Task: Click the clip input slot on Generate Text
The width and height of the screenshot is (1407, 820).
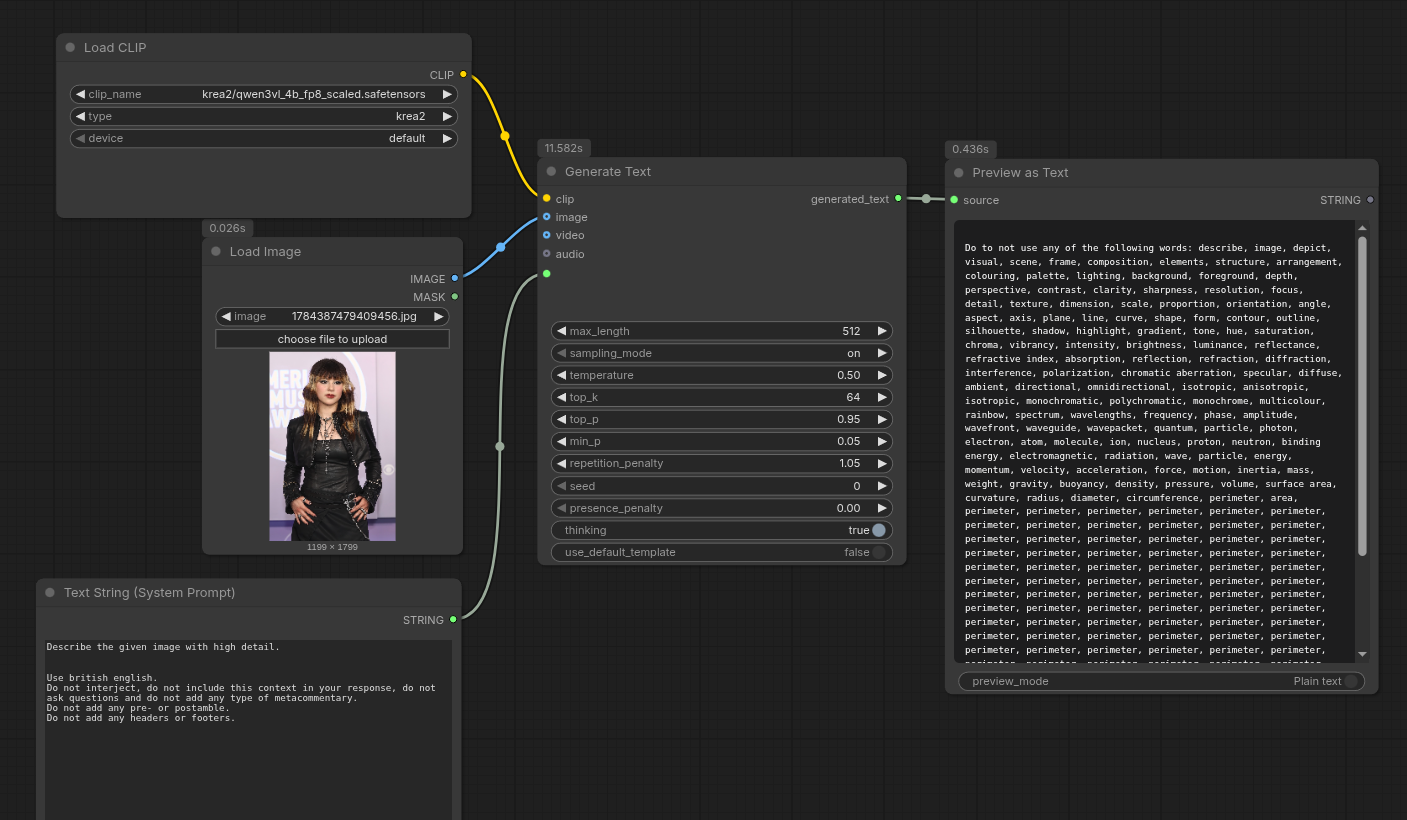Action: pyautogui.click(x=546, y=198)
